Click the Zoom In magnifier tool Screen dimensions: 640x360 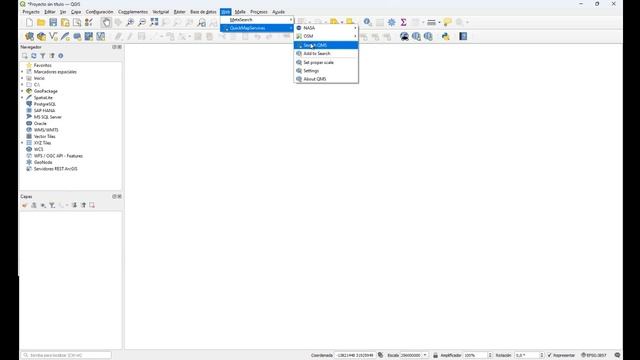(130, 22)
